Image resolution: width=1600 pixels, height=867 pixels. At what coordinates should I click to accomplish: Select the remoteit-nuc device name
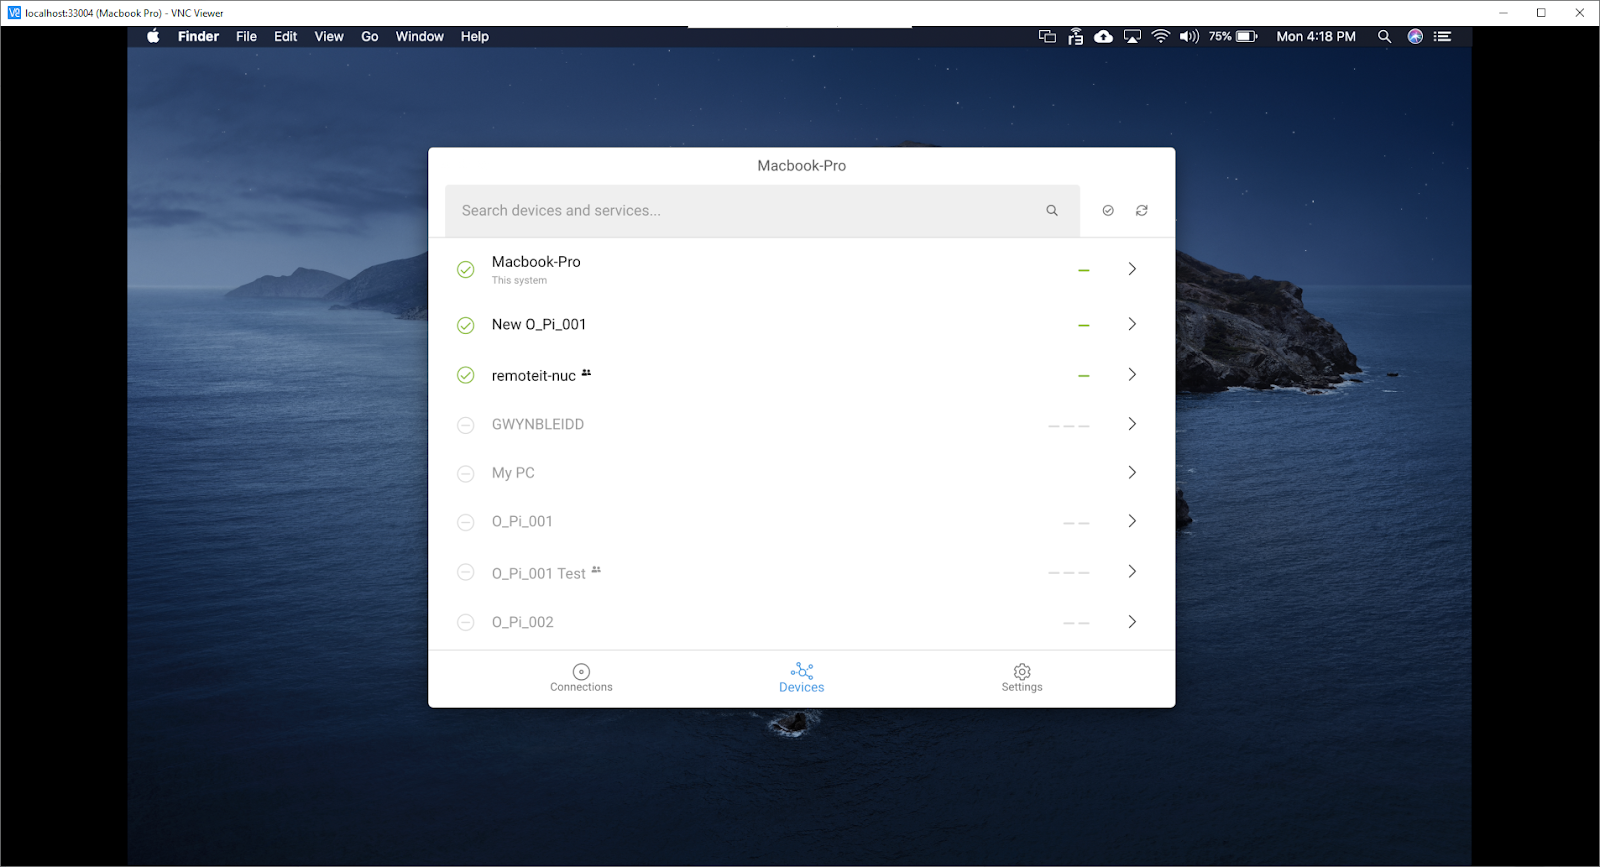[x=534, y=376]
